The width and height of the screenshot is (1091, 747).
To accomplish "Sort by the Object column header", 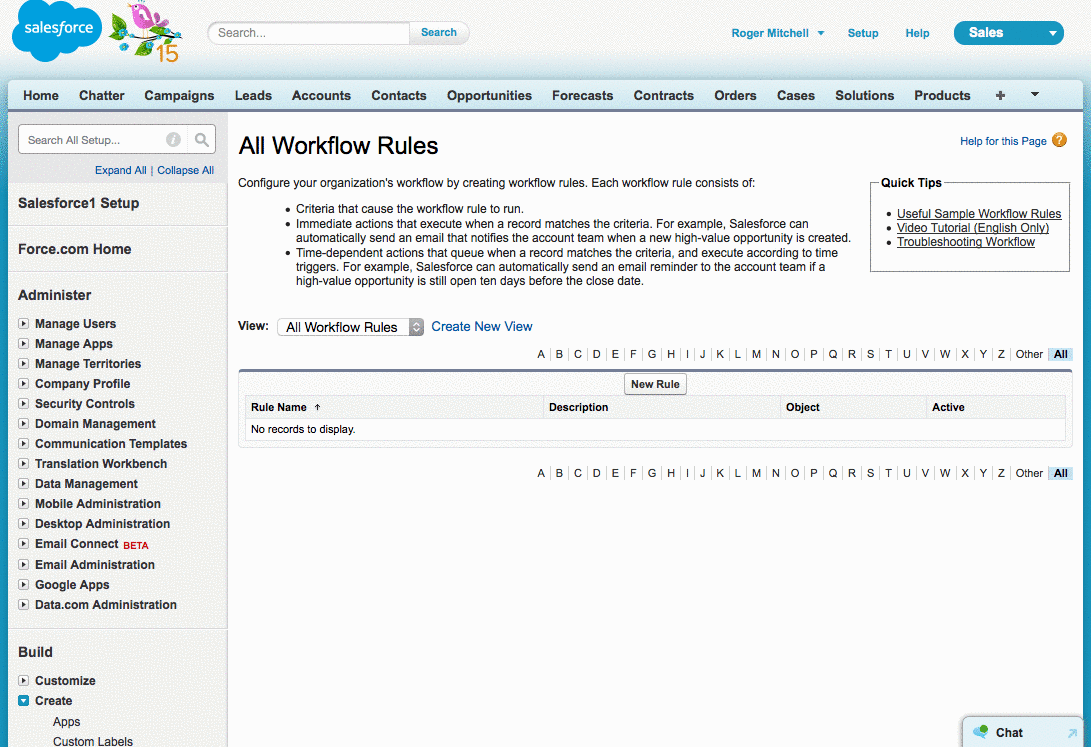I will 802,407.
